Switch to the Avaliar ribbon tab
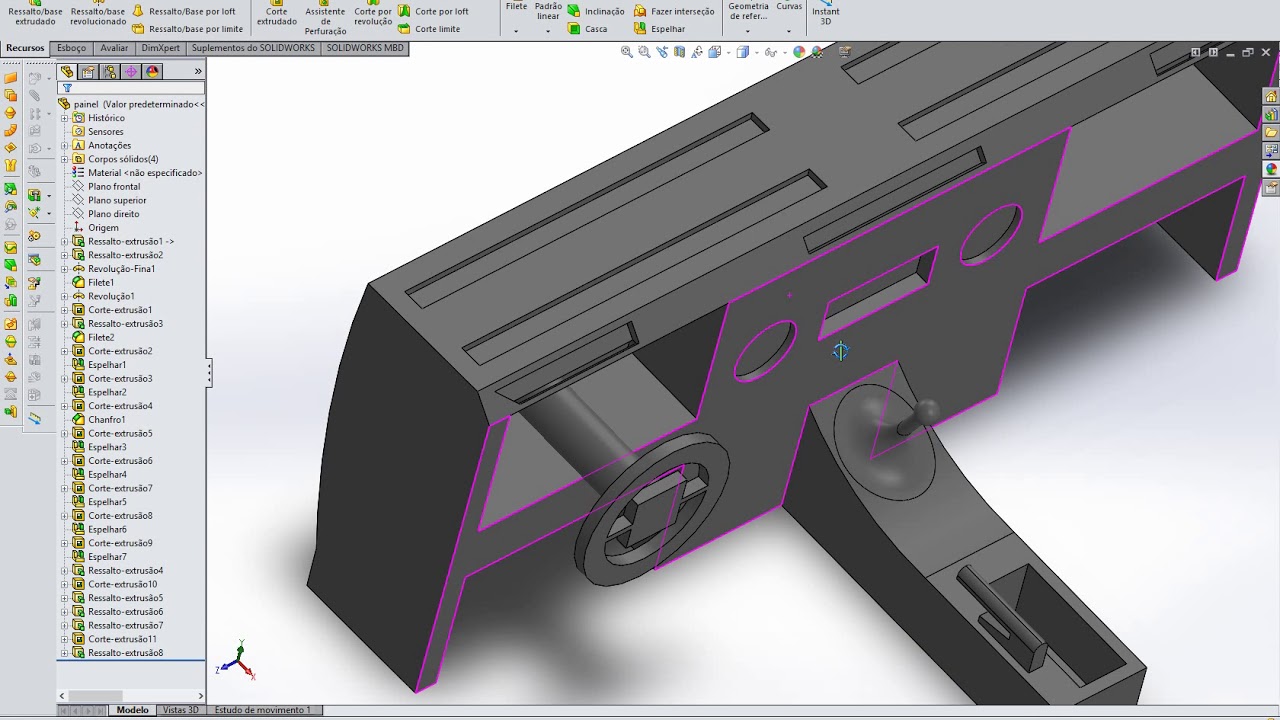The height and width of the screenshot is (720, 1280). [114, 48]
